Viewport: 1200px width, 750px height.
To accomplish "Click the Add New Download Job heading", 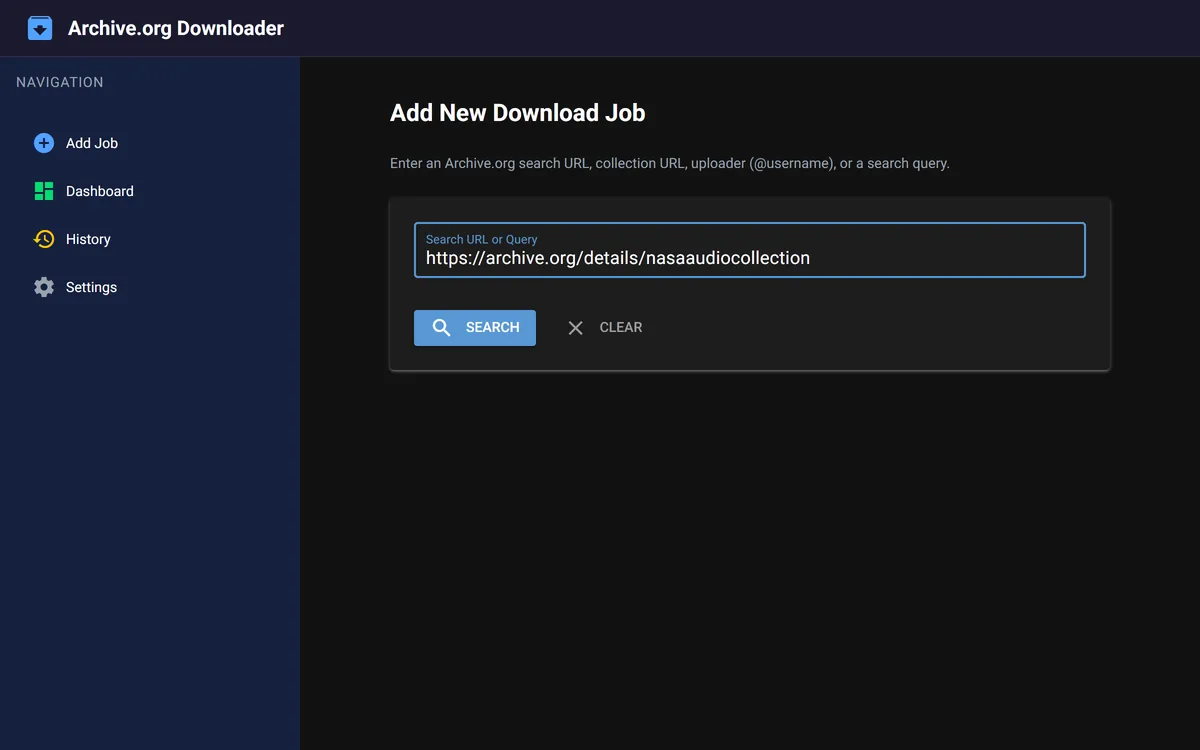I will pos(518,113).
